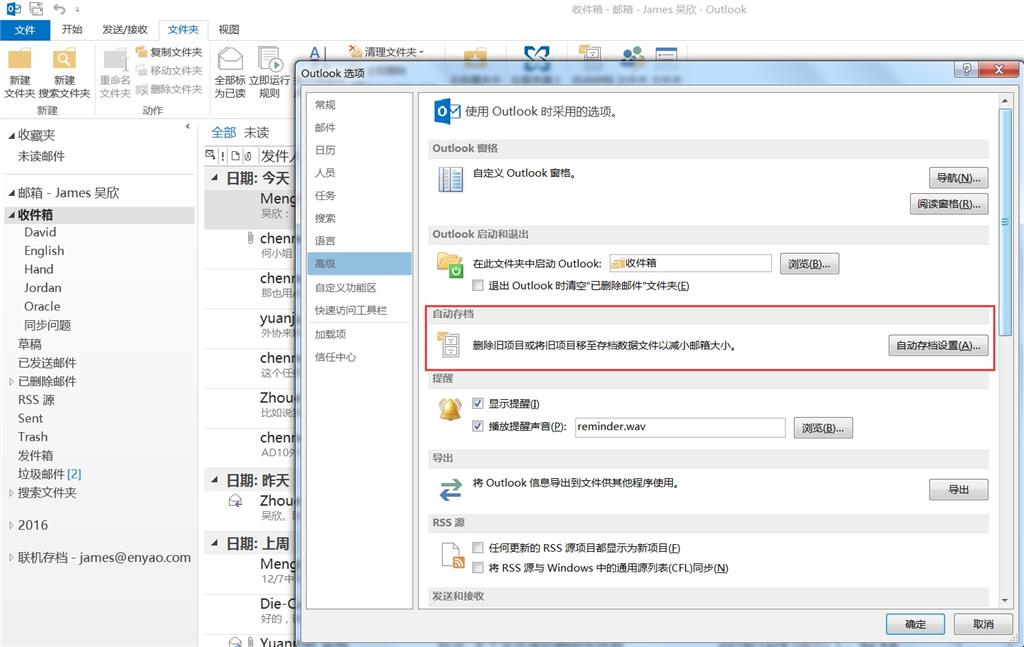Collapse the Date: Today group
The image size is (1024, 647).
[214, 178]
